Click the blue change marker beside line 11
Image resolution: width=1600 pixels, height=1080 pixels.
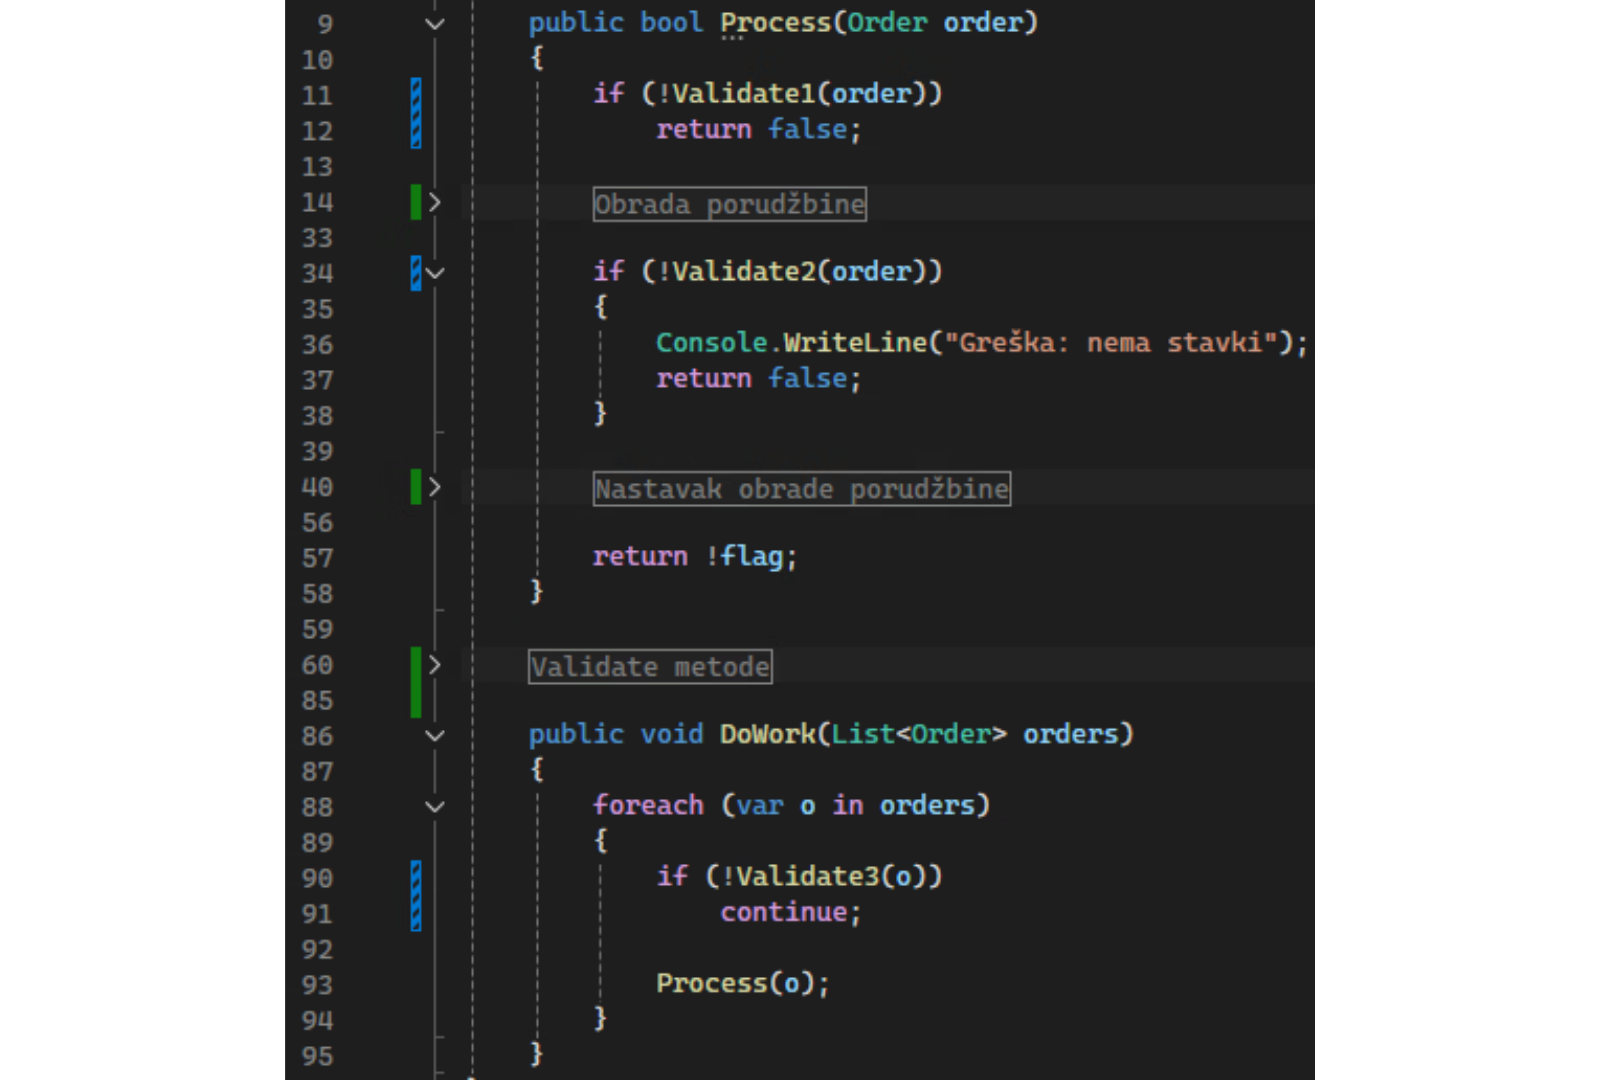(x=416, y=112)
